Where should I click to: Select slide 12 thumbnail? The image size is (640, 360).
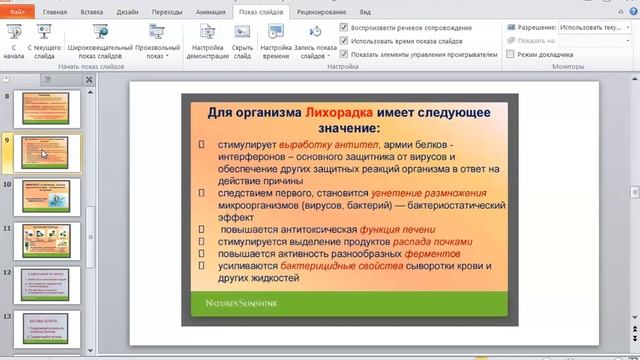(47, 285)
